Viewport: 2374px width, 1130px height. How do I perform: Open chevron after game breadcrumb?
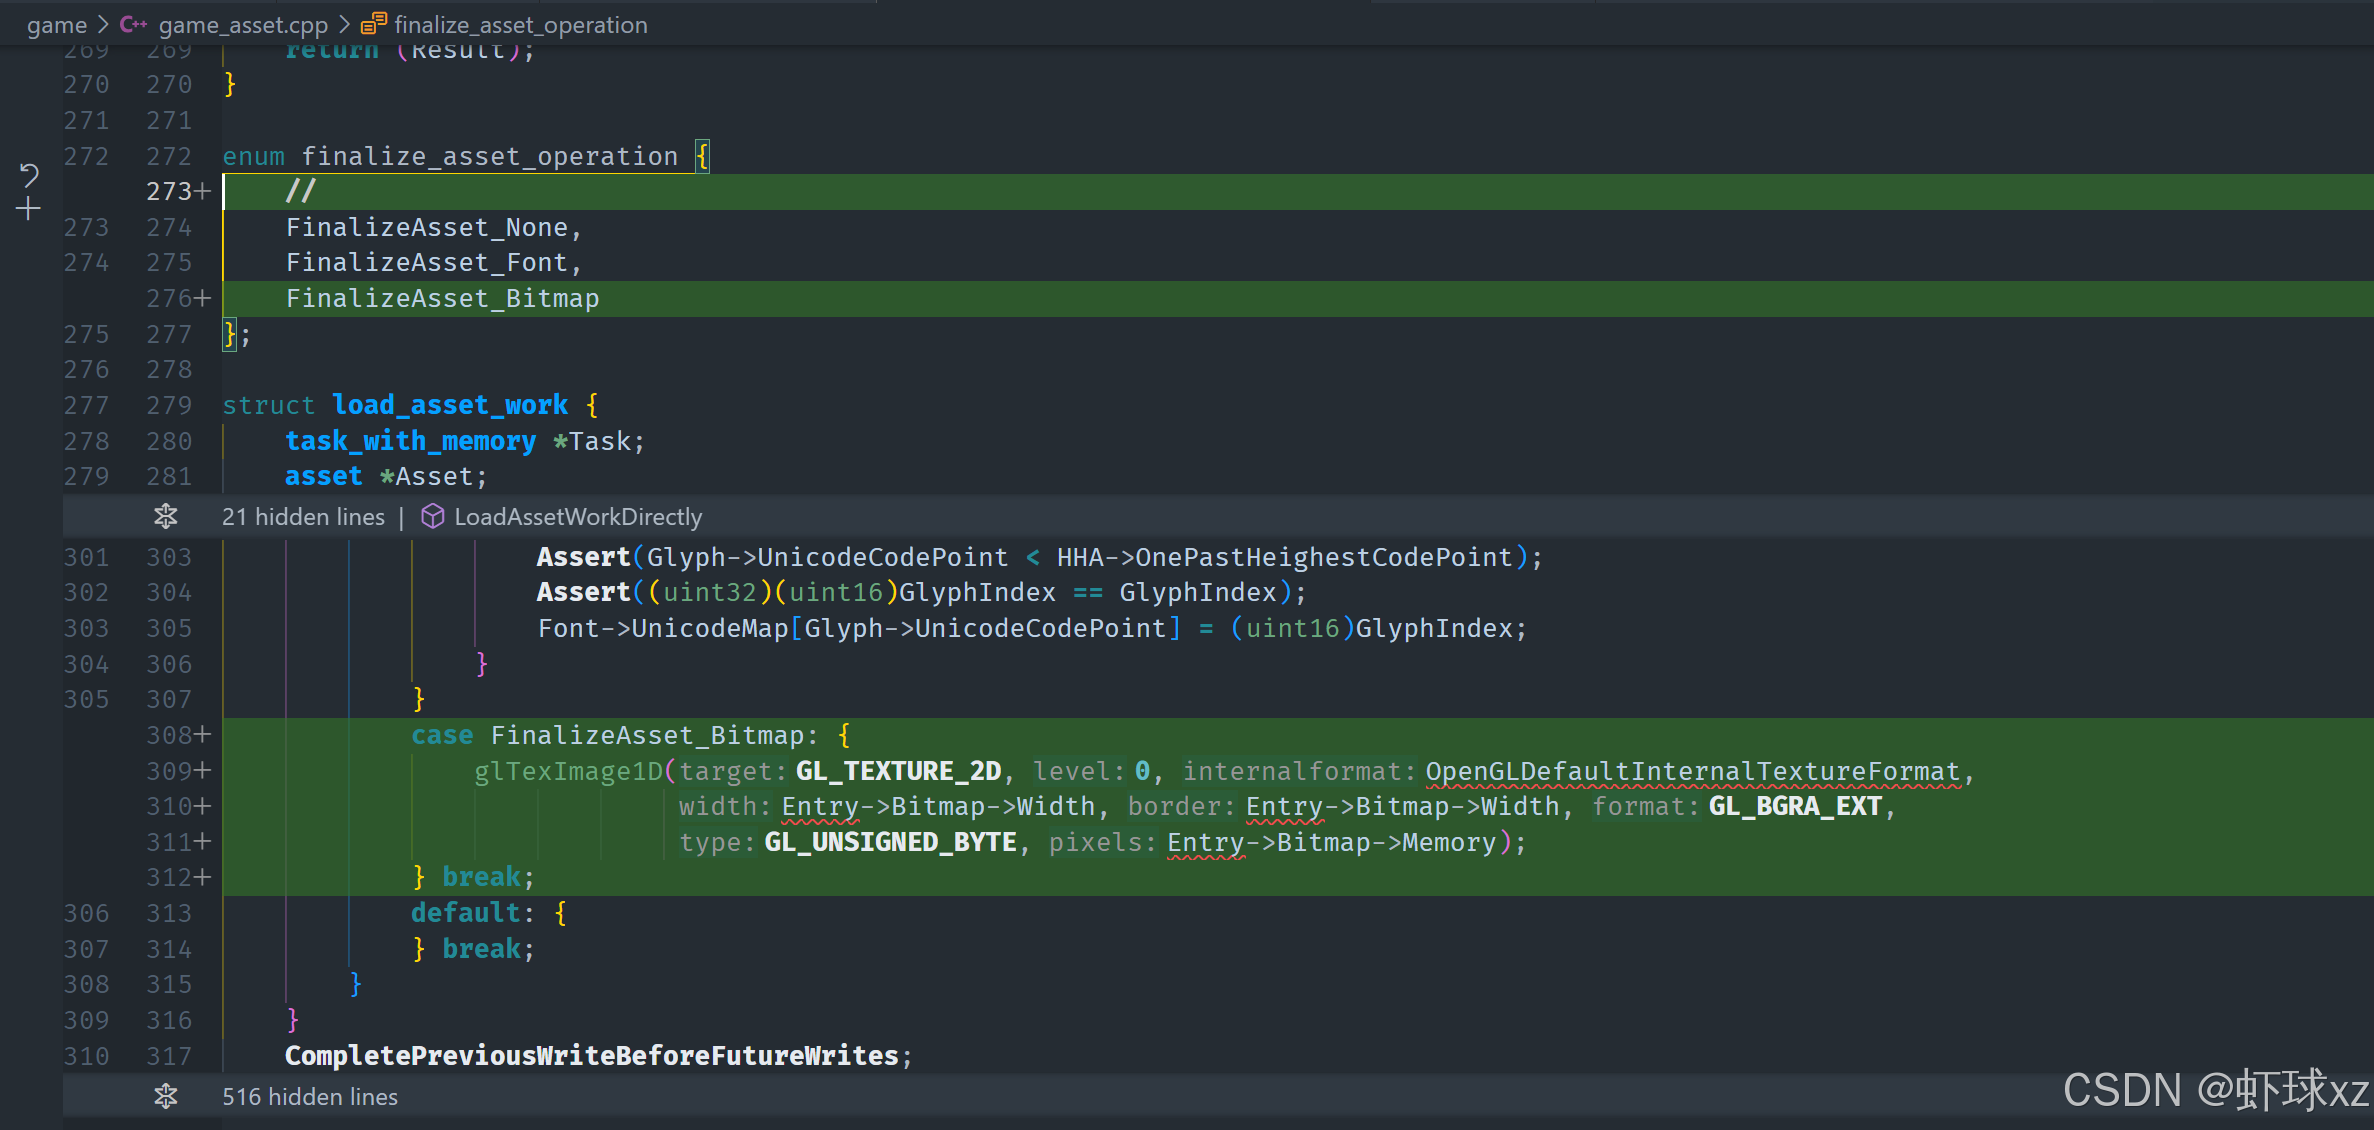(103, 24)
